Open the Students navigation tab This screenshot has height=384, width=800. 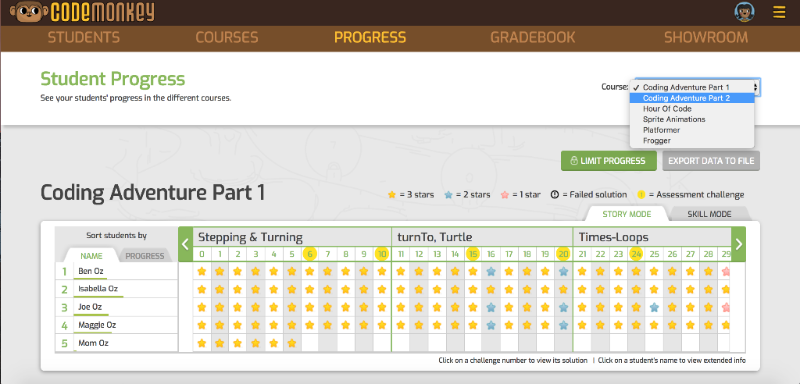tap(84, 38)
